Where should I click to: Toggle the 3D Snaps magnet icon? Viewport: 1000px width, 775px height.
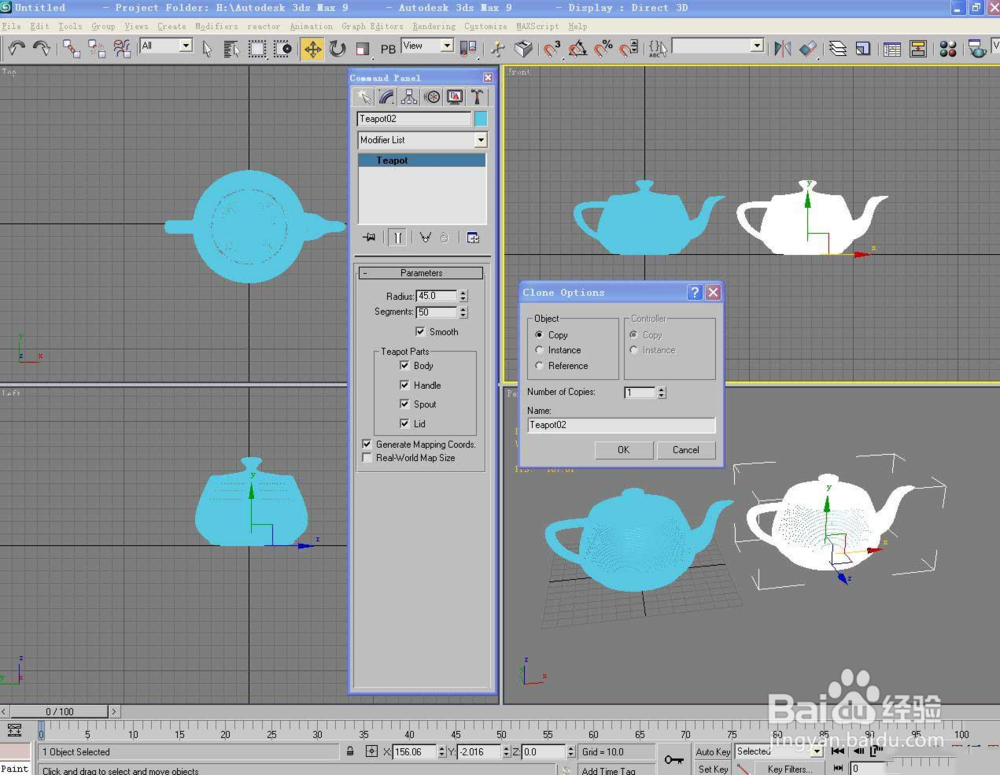tap(552, 48)
